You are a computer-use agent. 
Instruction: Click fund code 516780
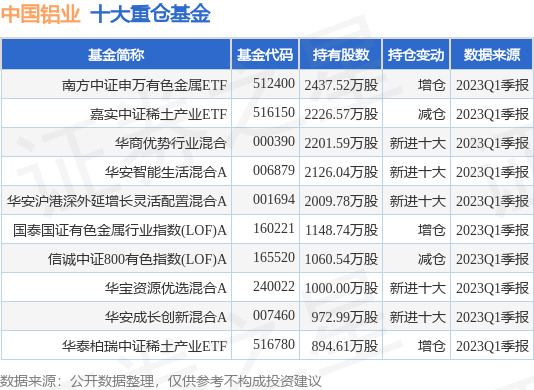274,344
